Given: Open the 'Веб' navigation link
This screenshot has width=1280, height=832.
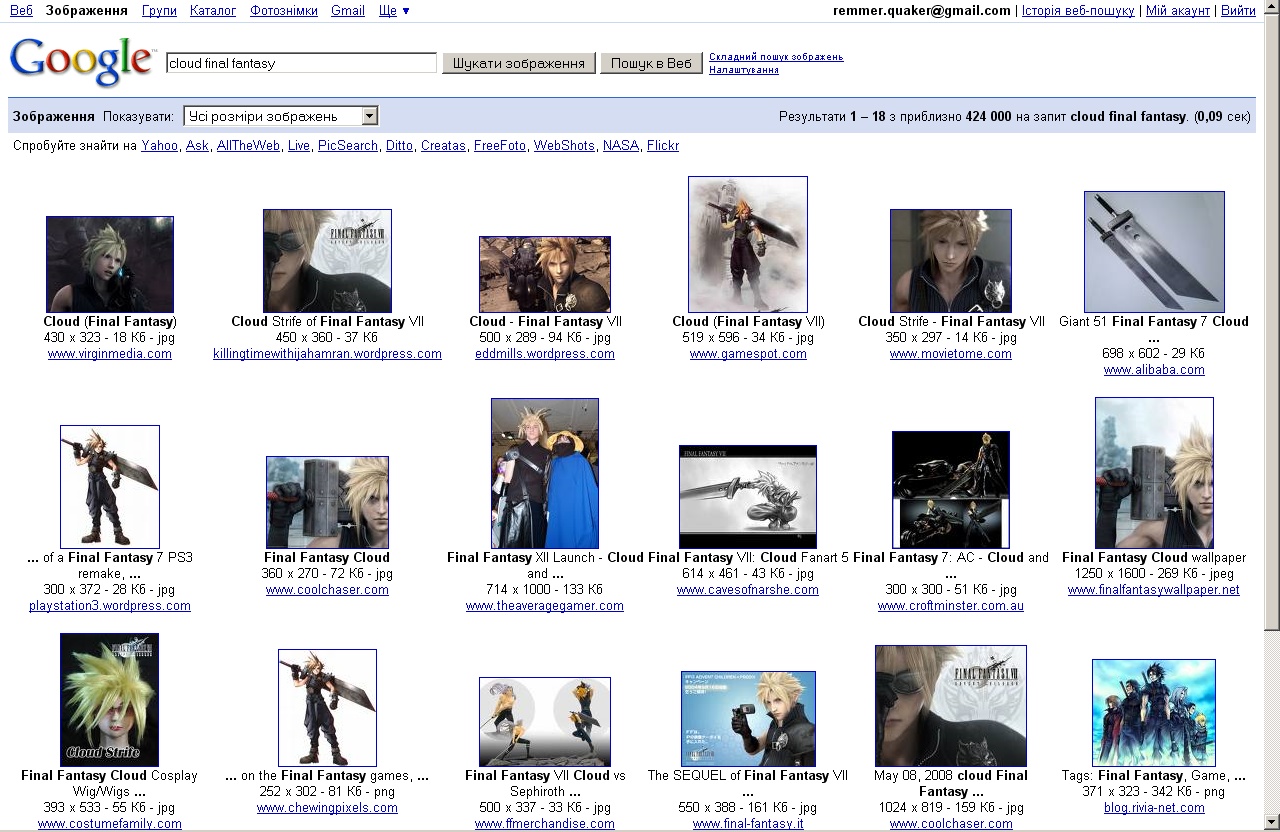Looking at the screenshot, I should click(x=21, y=10).
